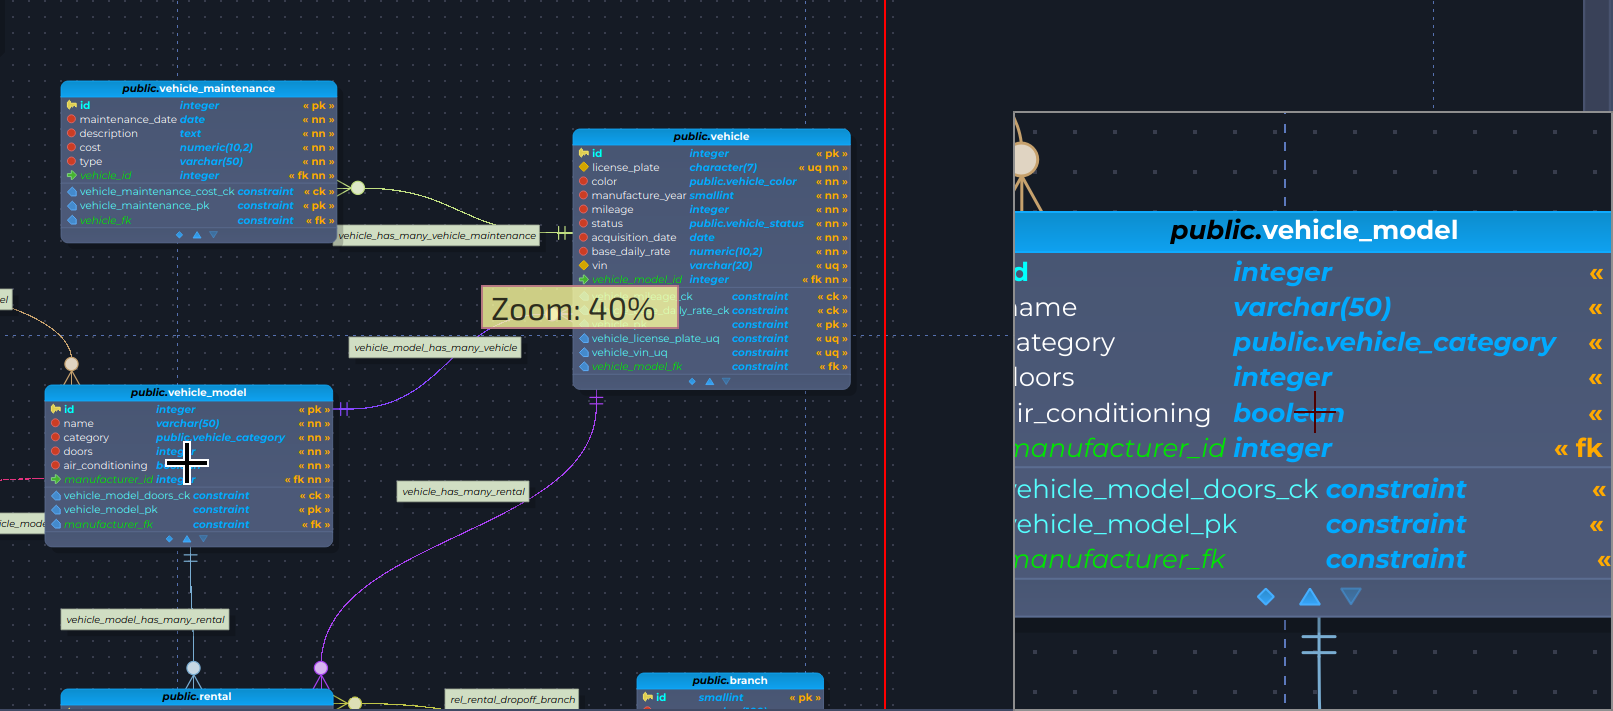Screen dimensions: 1613x711
Task: Click the red circle icon beside maintenance_date column
Action: pyautogui.click(x=72, y=119)
